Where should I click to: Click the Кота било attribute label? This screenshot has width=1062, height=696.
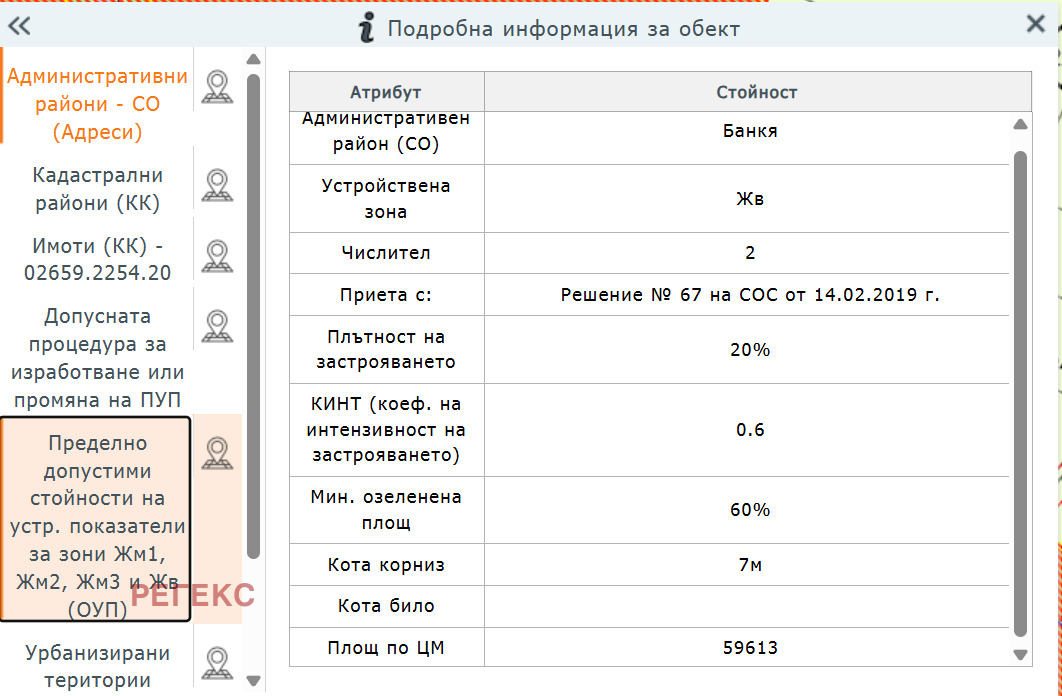point(386,606)
